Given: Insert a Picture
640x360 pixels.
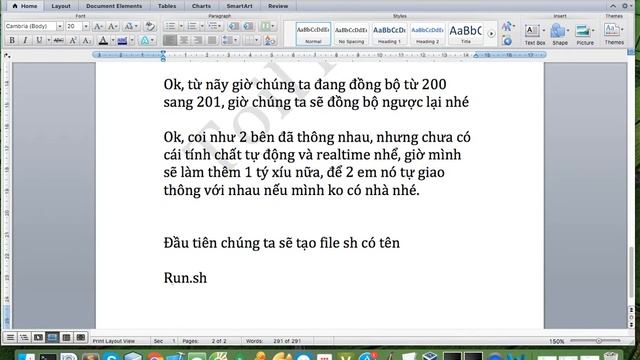Looking at the screenshot, I should [585, 34].
